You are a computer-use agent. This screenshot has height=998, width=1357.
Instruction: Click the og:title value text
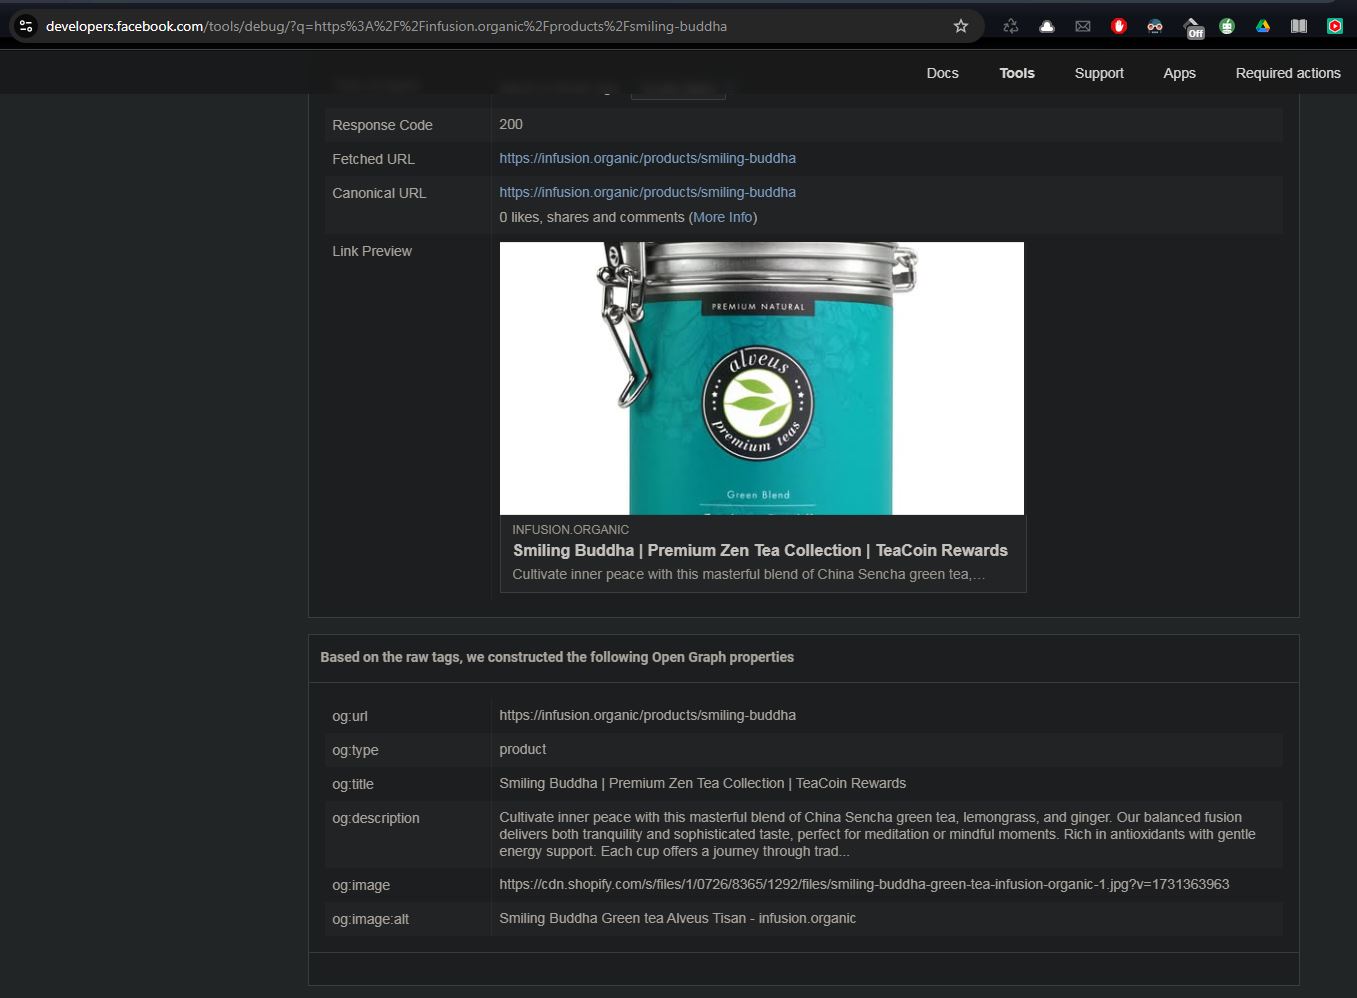(703, 783)
